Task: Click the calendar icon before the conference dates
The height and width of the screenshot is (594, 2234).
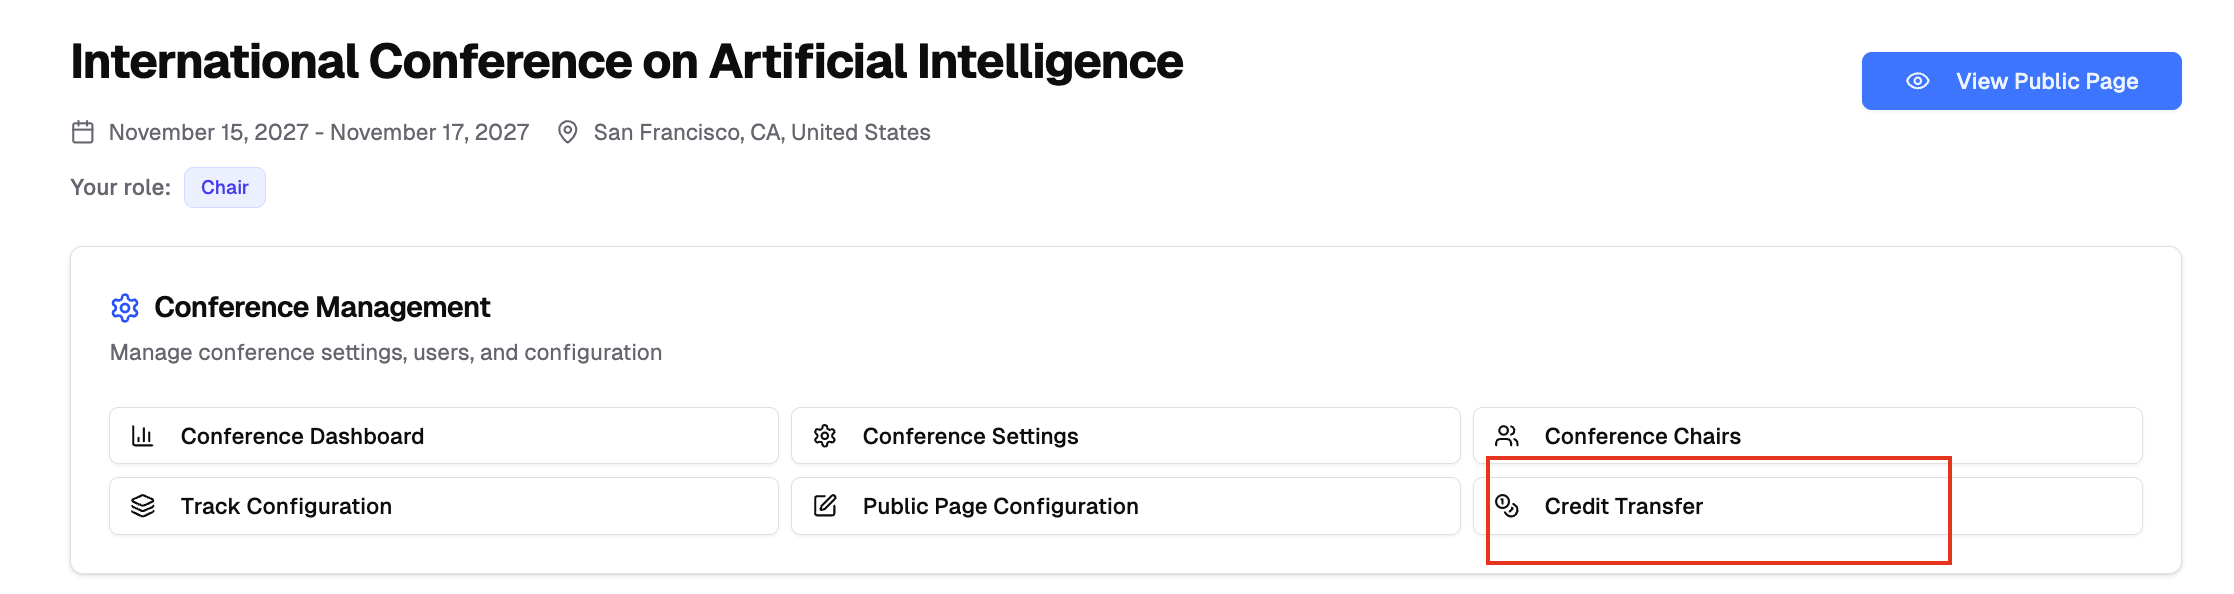Action: coord(83,132)
